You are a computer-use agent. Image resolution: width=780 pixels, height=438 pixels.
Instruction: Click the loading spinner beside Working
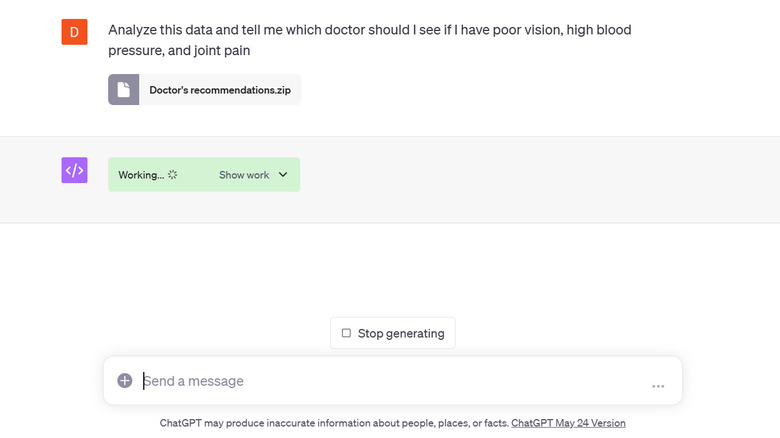pos(173,175)
